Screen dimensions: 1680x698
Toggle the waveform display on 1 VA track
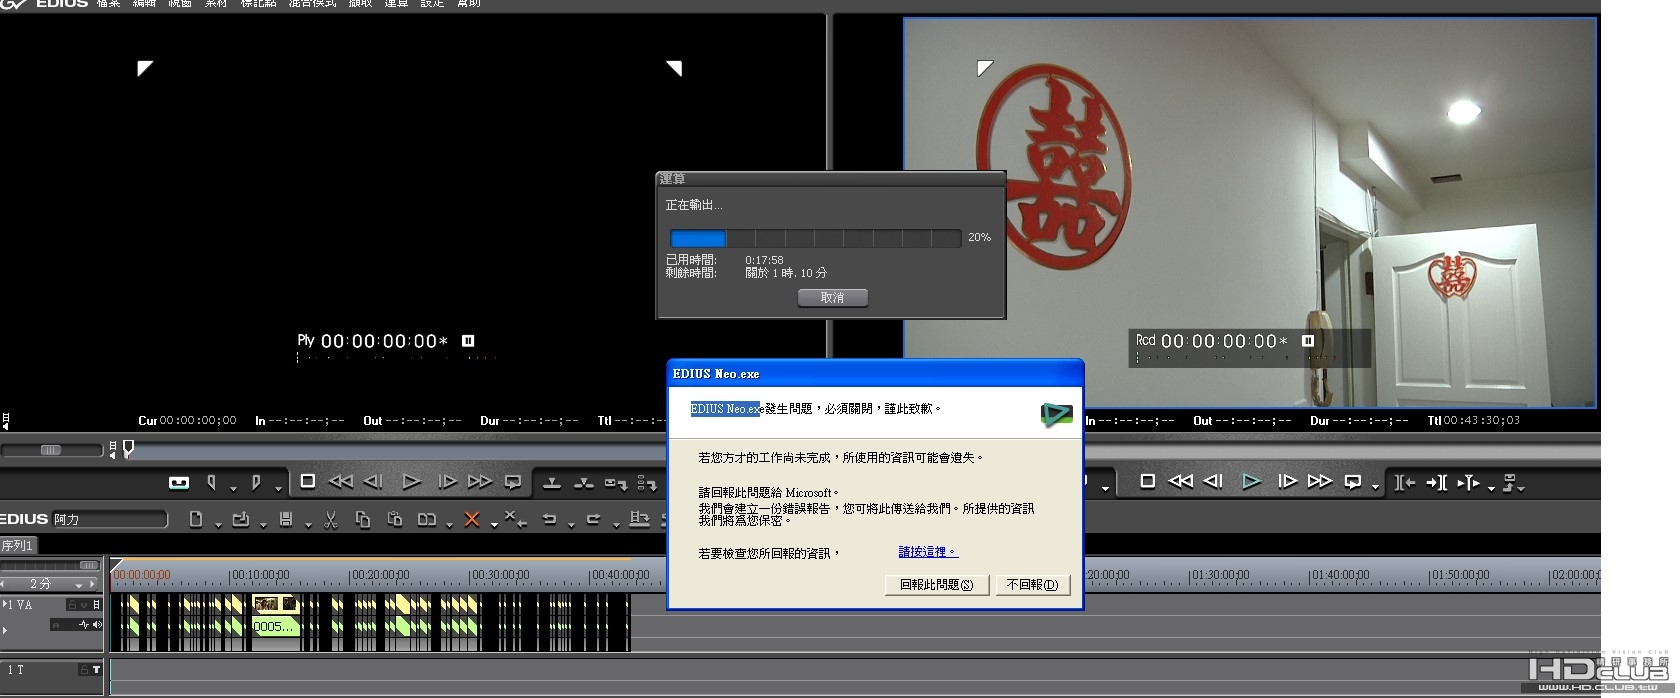pos(84,625)
